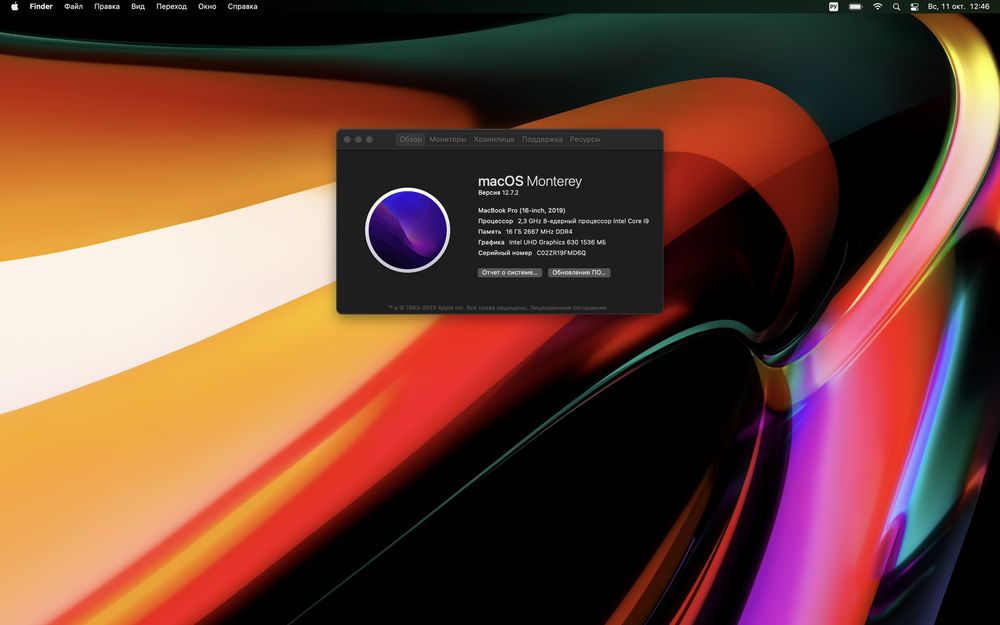Click the macOS Monterey logo image
Viewport: 1000px width, 625px height.
pos(408,230)
